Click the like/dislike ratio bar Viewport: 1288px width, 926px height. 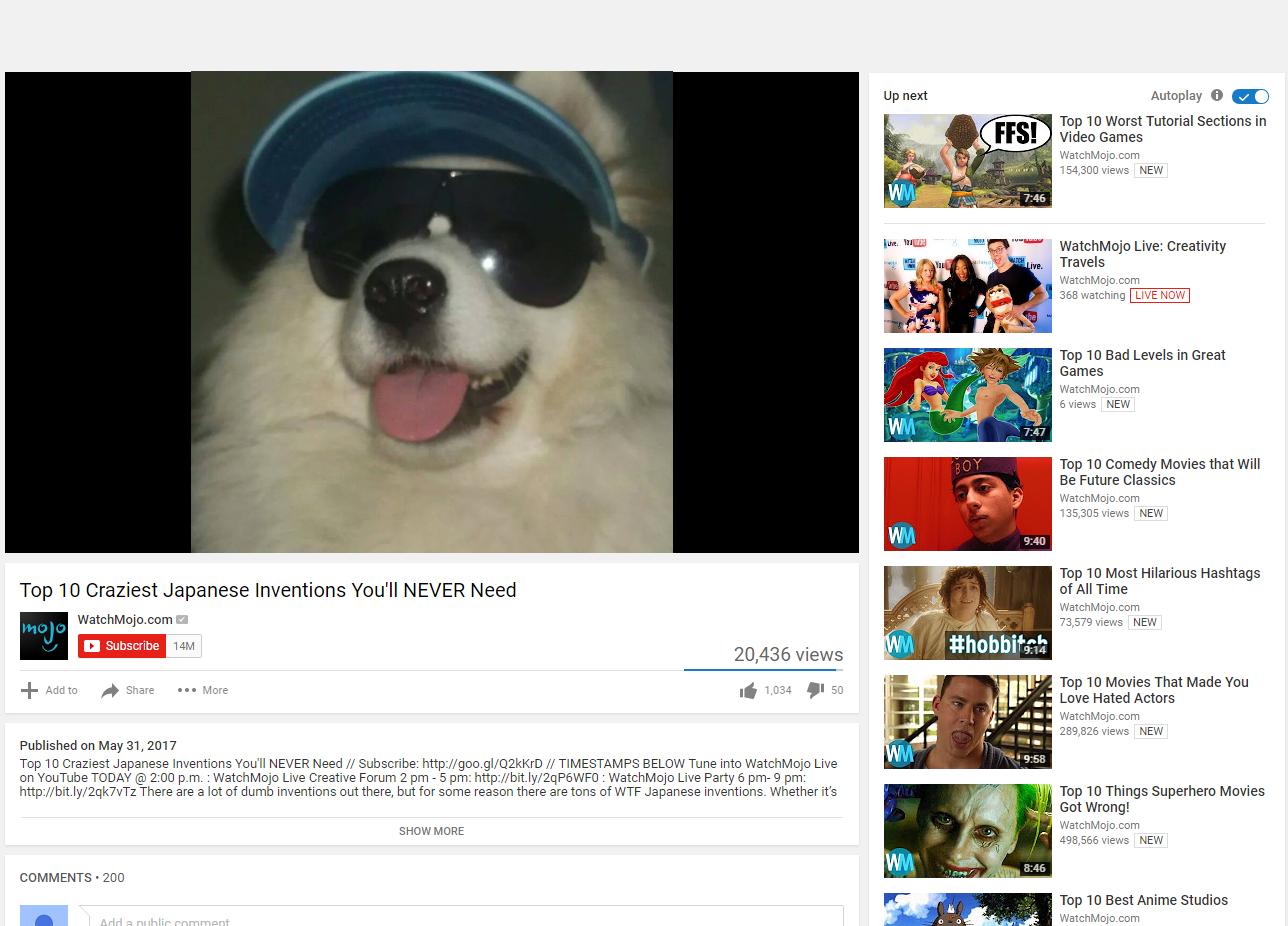click(762, 669)
